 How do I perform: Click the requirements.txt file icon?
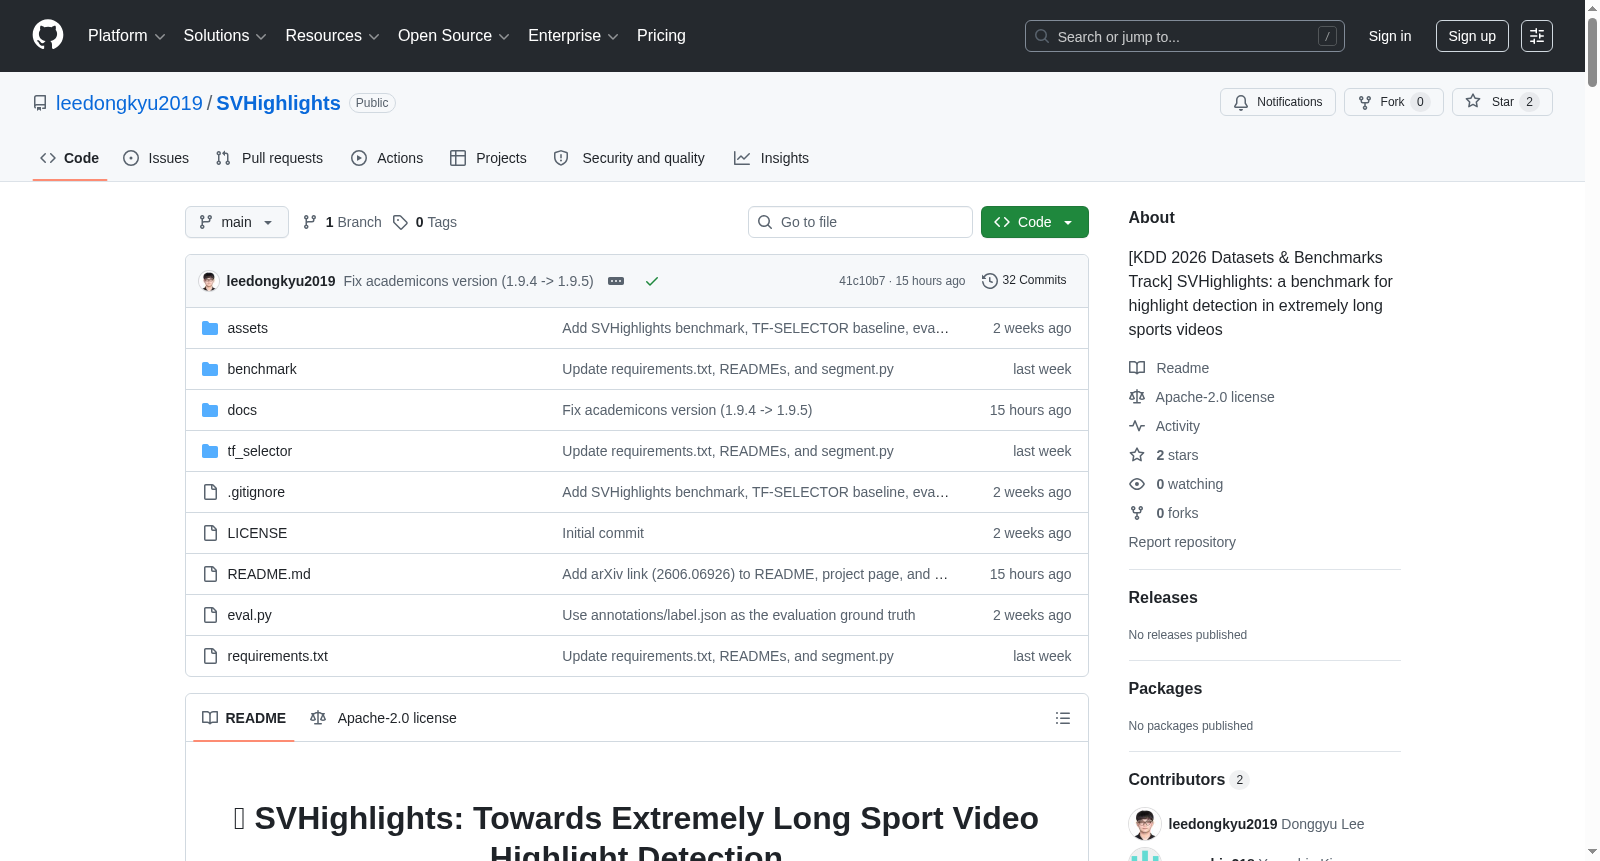coord(210,656)
